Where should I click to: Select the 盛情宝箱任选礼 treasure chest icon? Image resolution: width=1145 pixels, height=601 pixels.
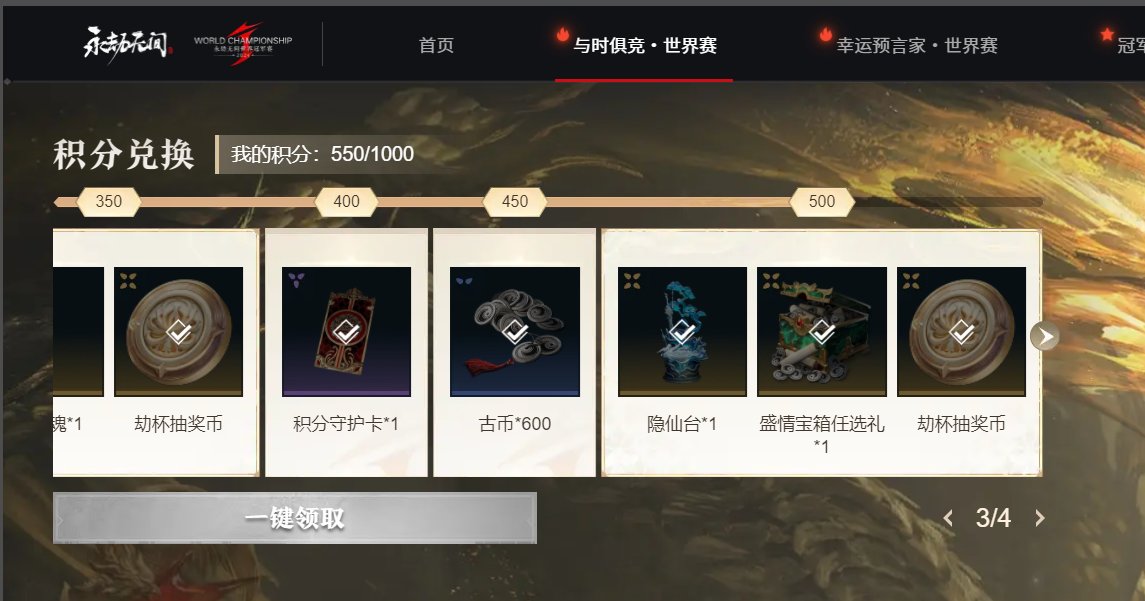tap(822, 332)
